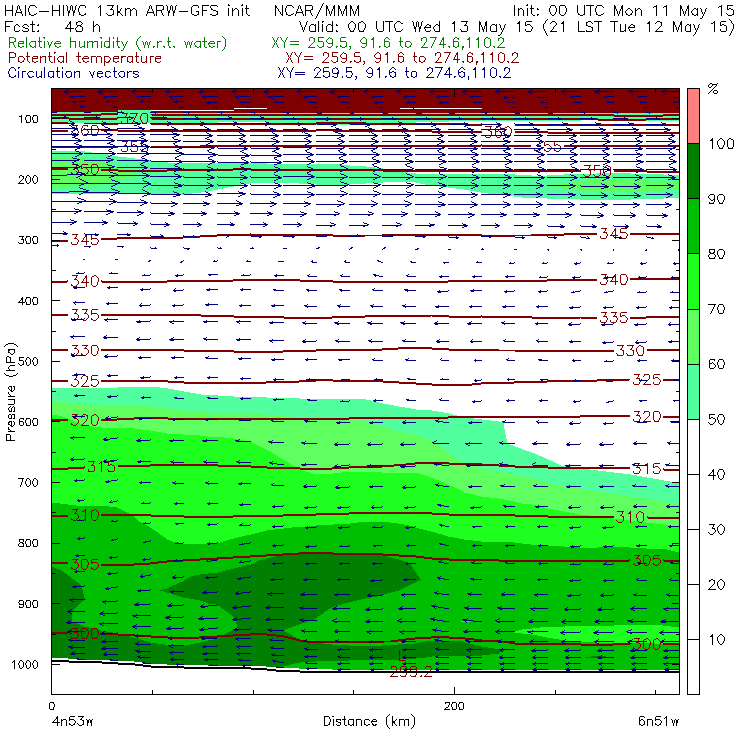This screenshot has height=740, width=740.
Task: Select the 'Init: 00 UTC Mon 11 May 15' text
Action: 623,10
